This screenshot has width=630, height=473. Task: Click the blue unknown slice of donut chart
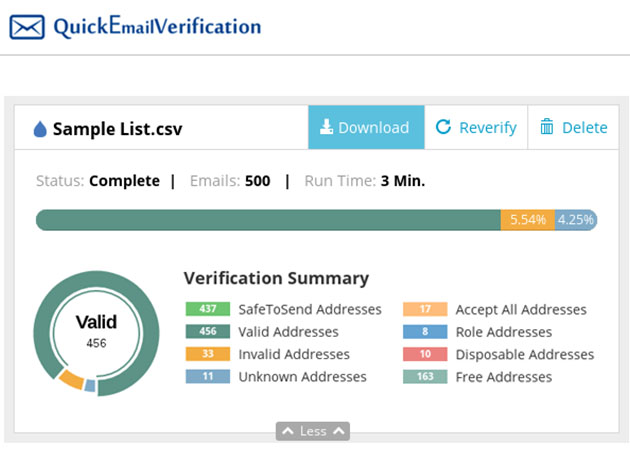[90, 385]
